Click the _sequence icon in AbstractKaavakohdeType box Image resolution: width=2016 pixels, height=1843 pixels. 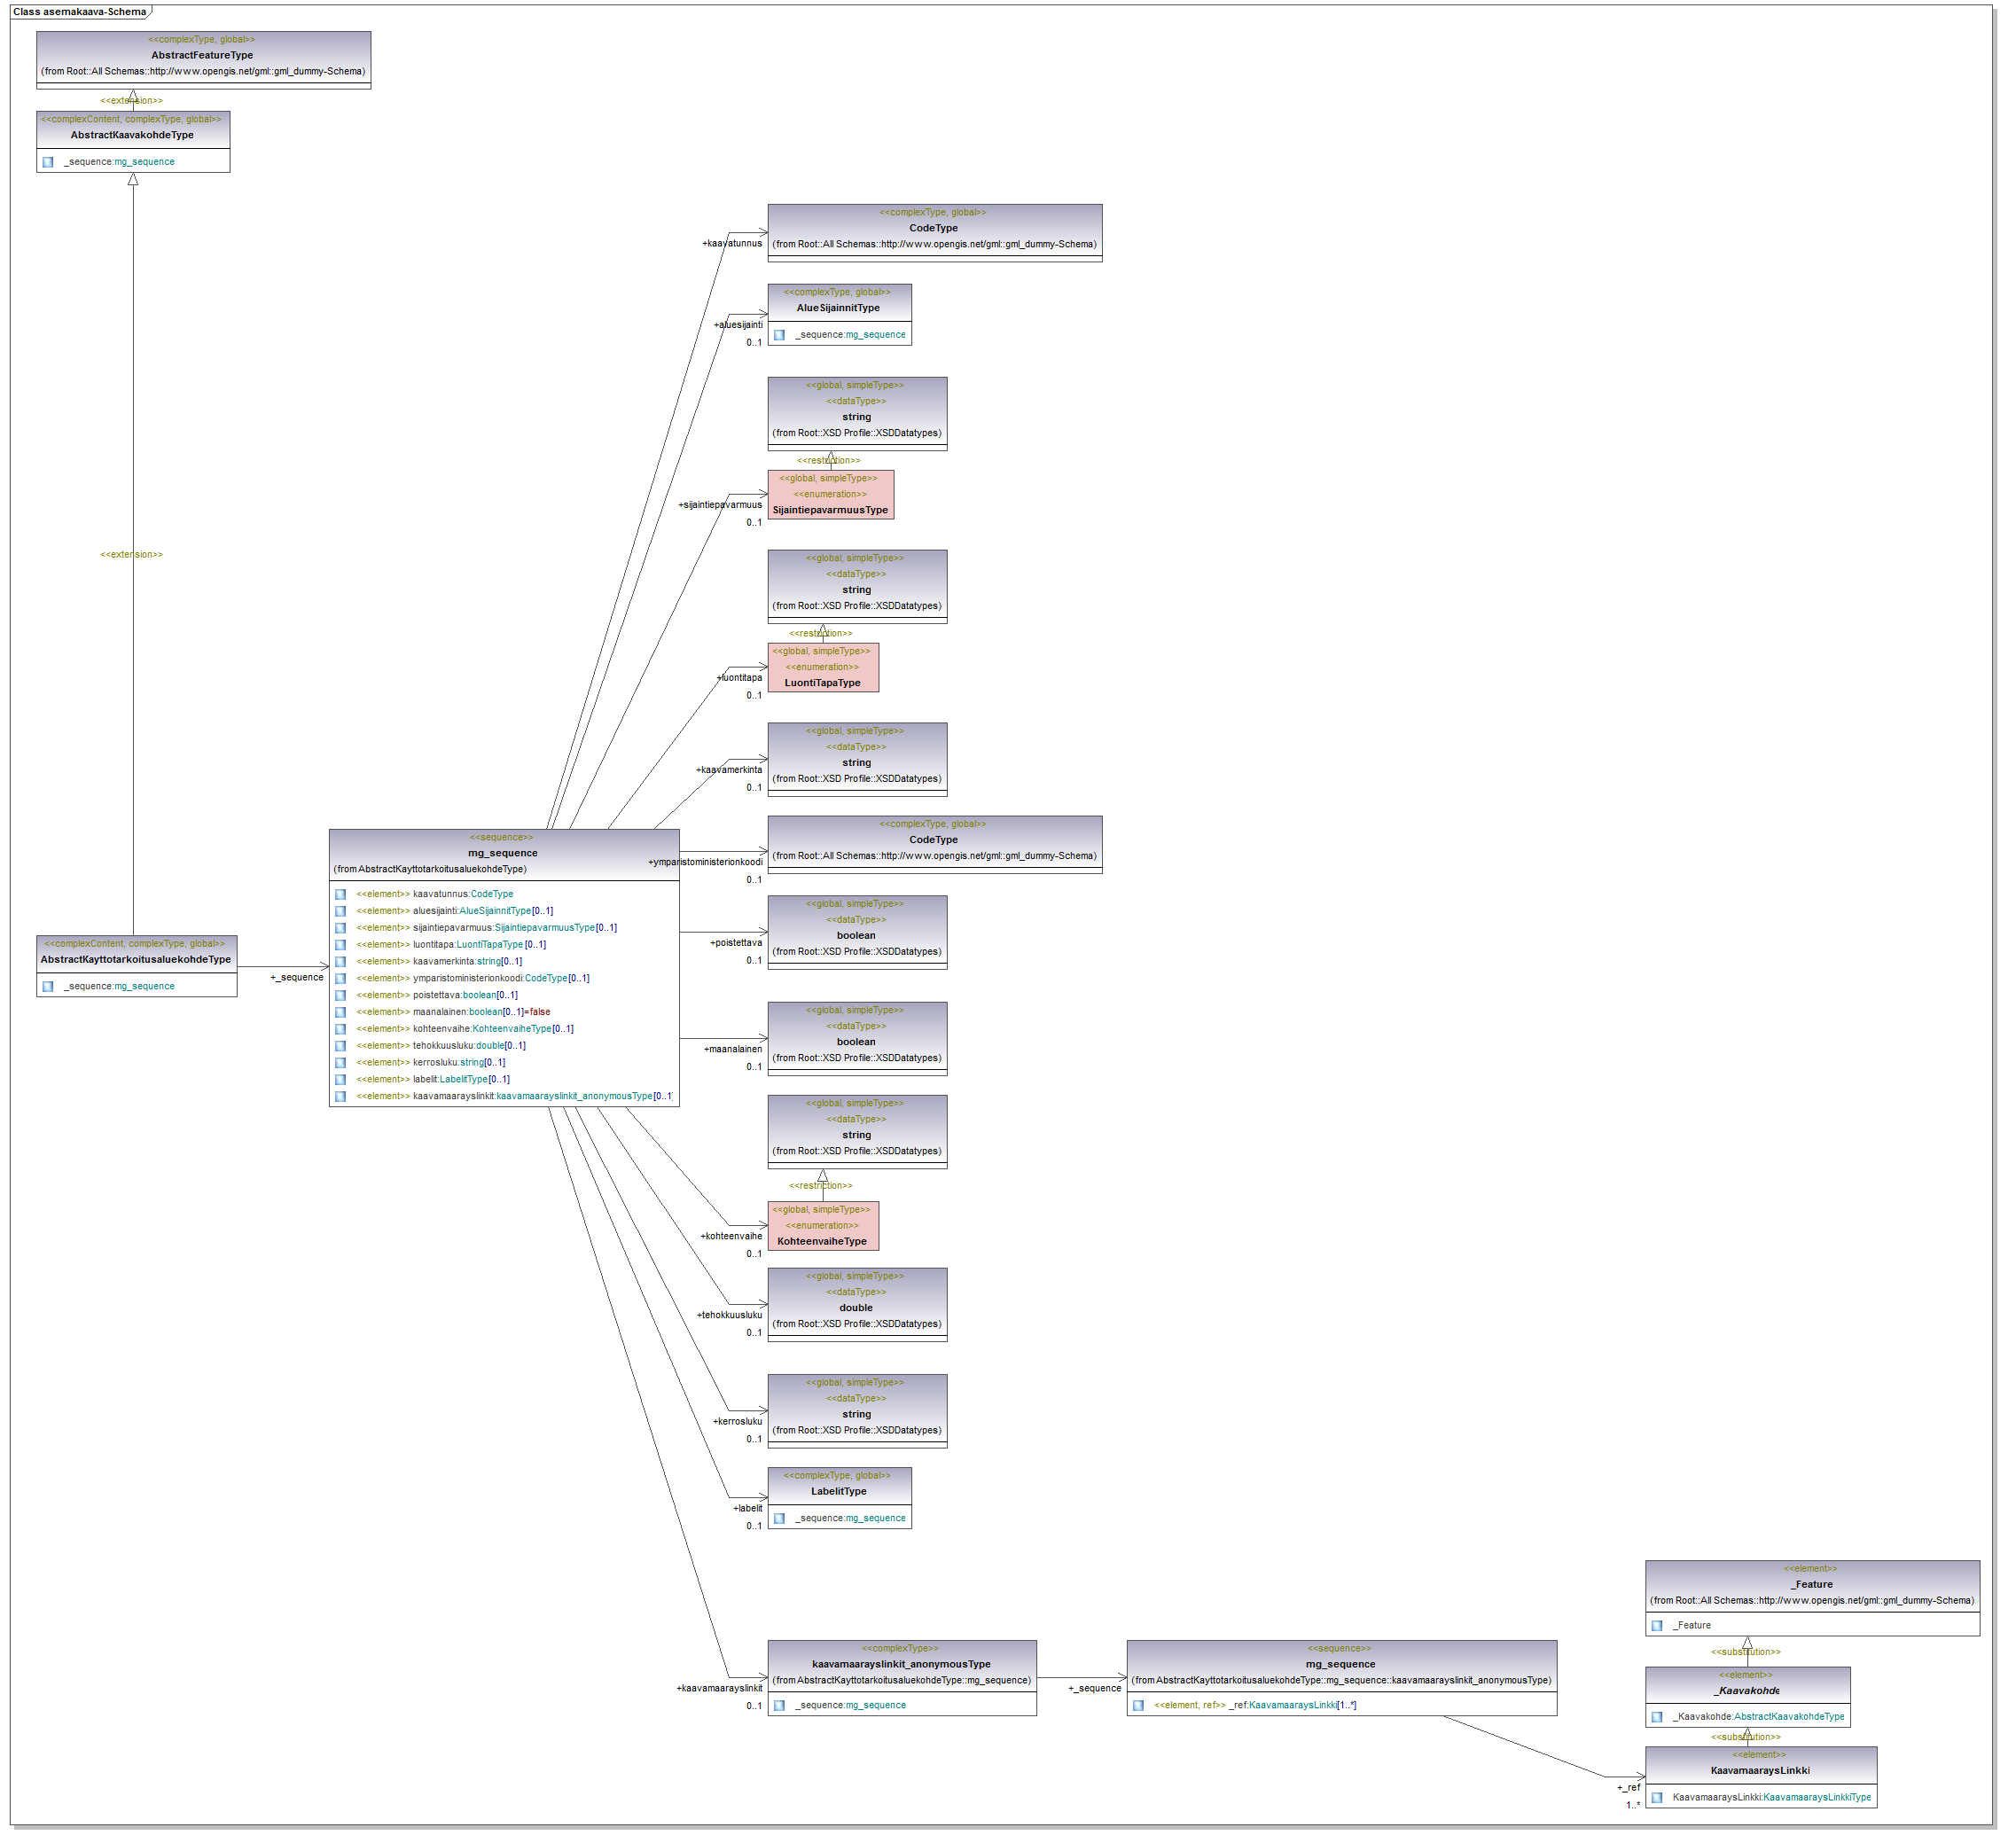point(47,162)
